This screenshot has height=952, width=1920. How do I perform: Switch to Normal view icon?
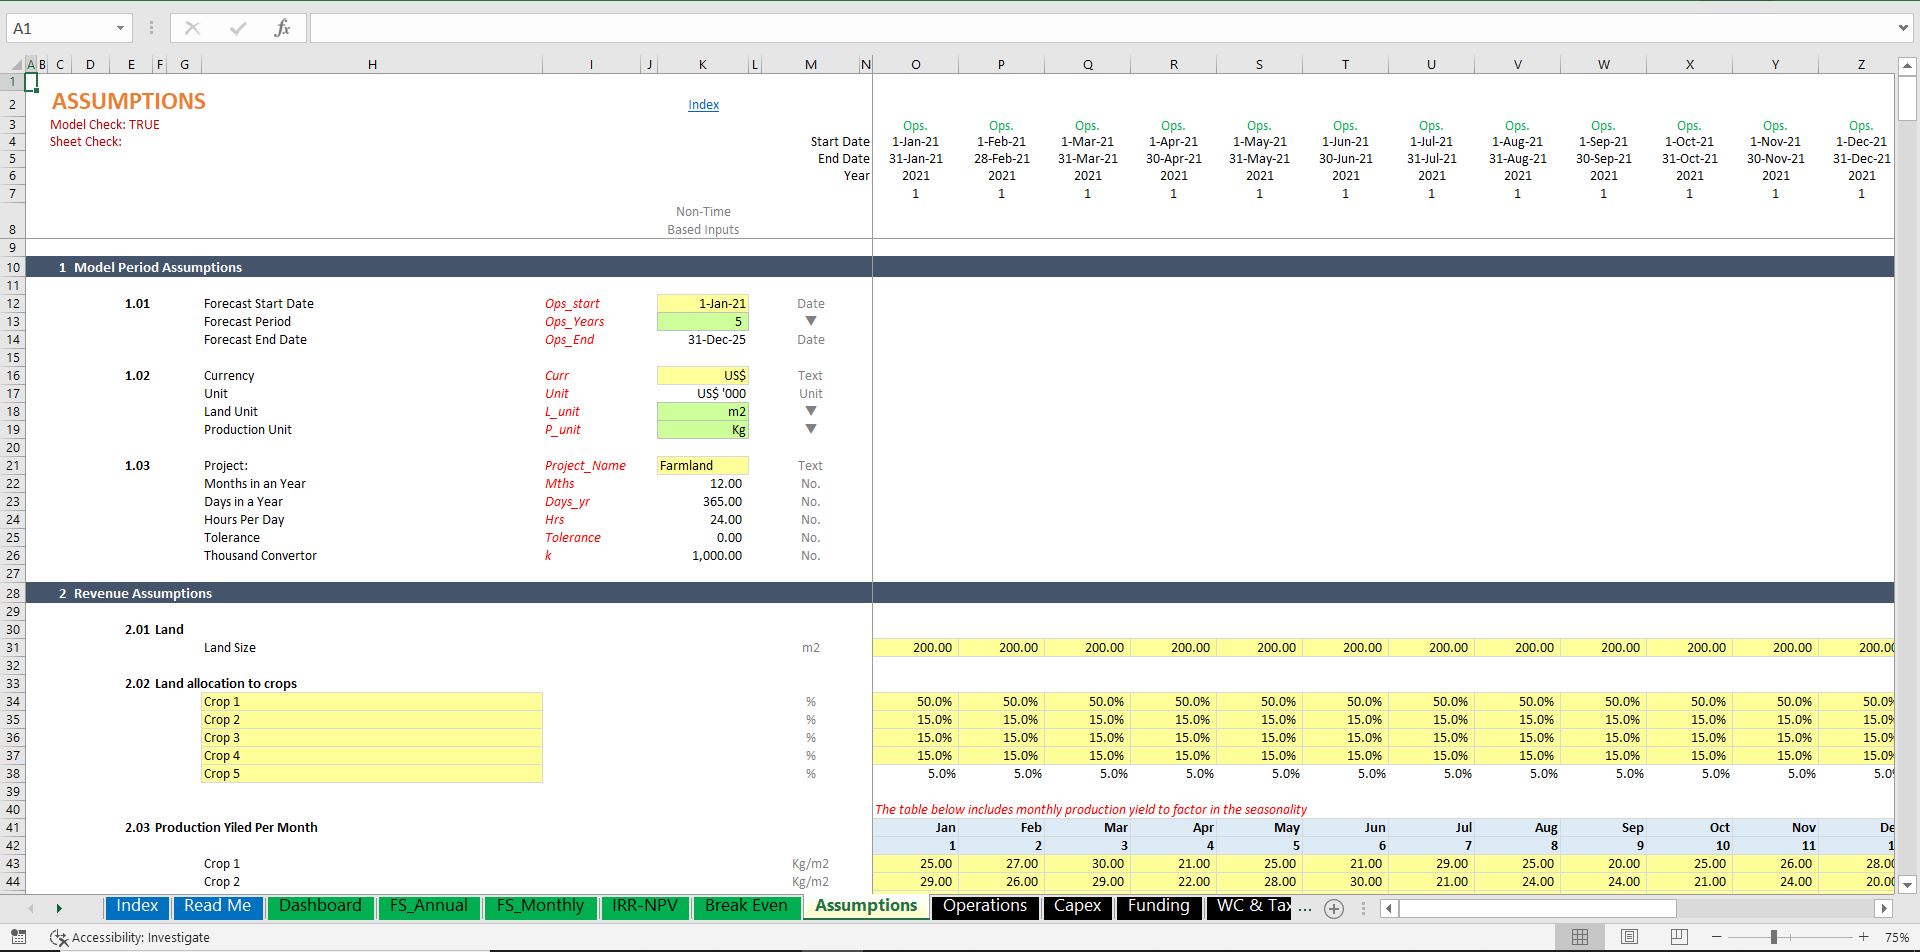coord(1580,937)
